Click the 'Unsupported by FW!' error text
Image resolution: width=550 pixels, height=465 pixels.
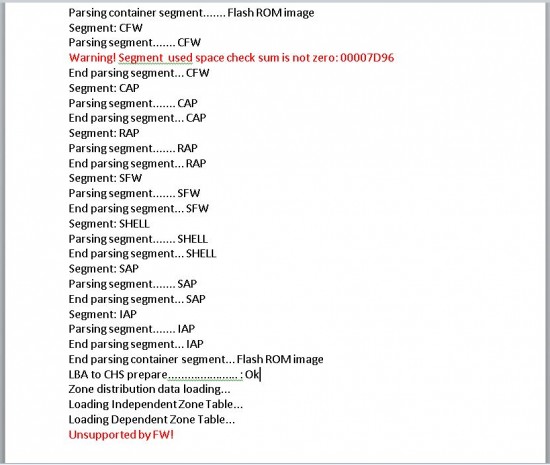pos(121,435)
